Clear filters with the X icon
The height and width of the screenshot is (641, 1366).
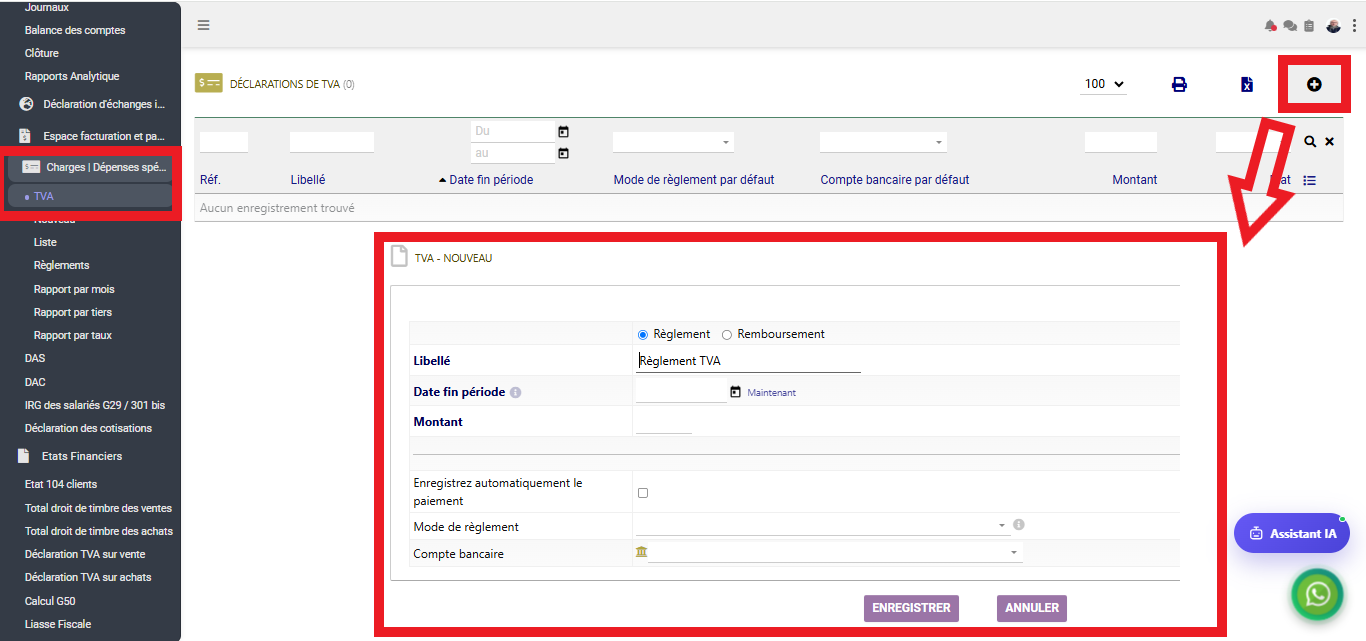[1329, 142]
